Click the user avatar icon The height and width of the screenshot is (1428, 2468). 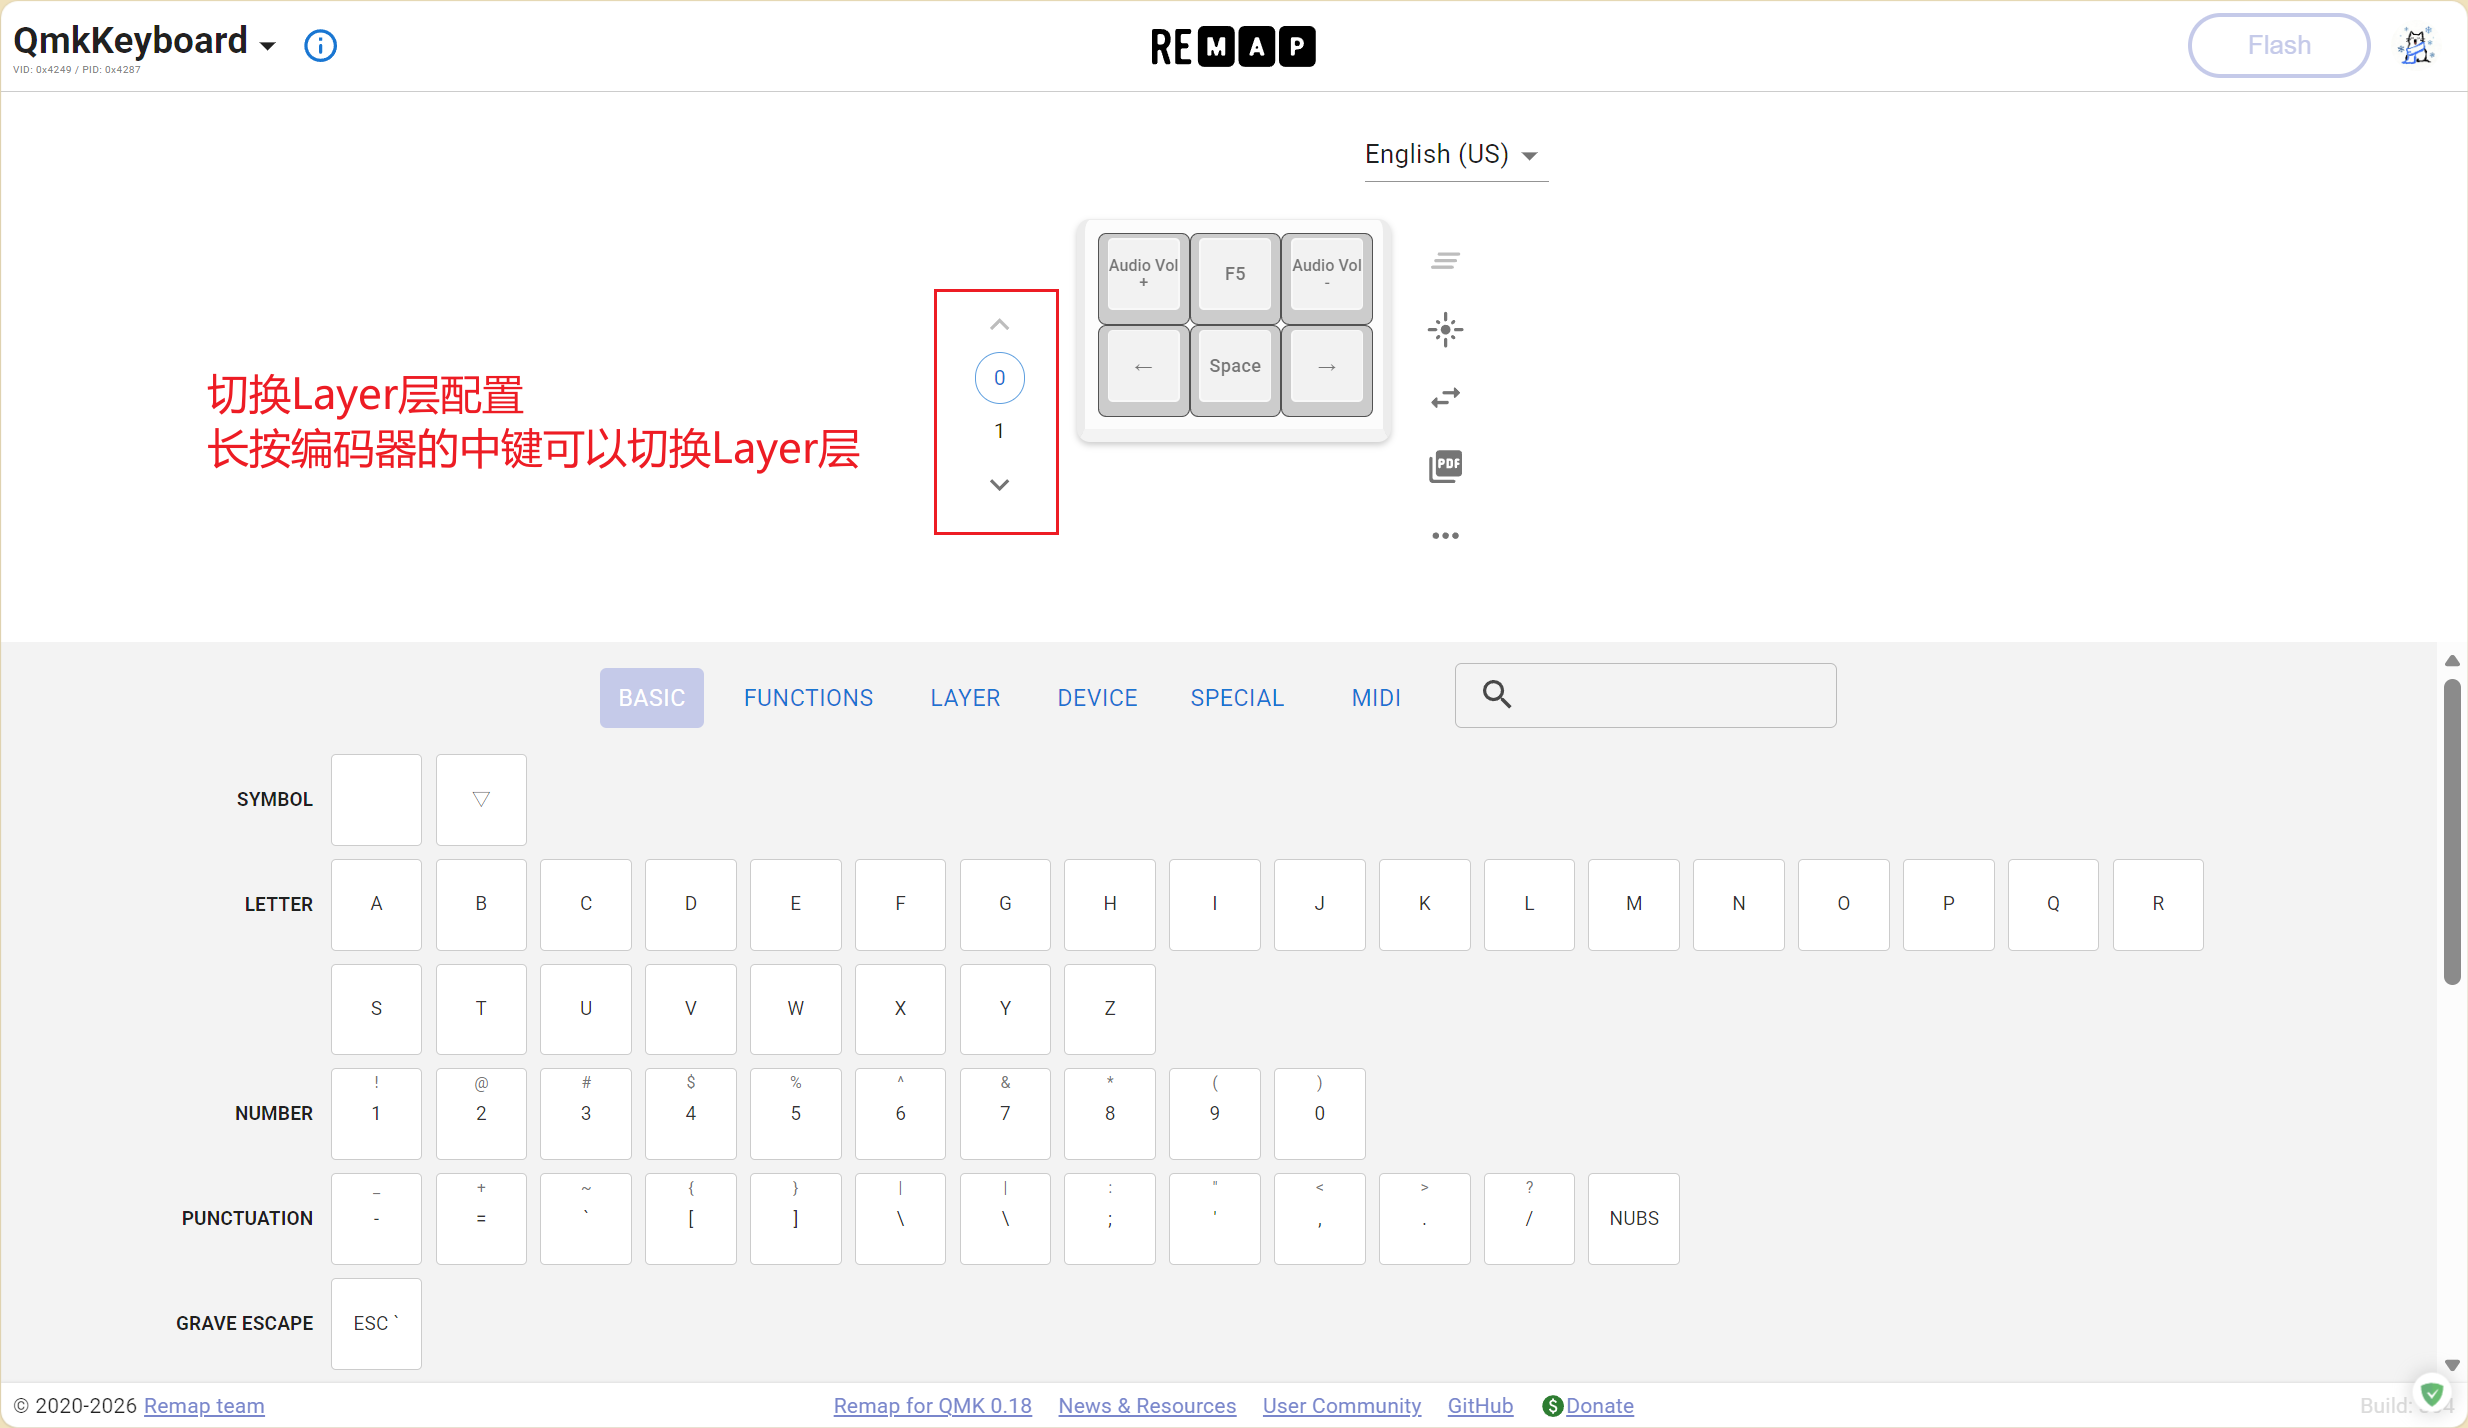tap(2415, 46)
